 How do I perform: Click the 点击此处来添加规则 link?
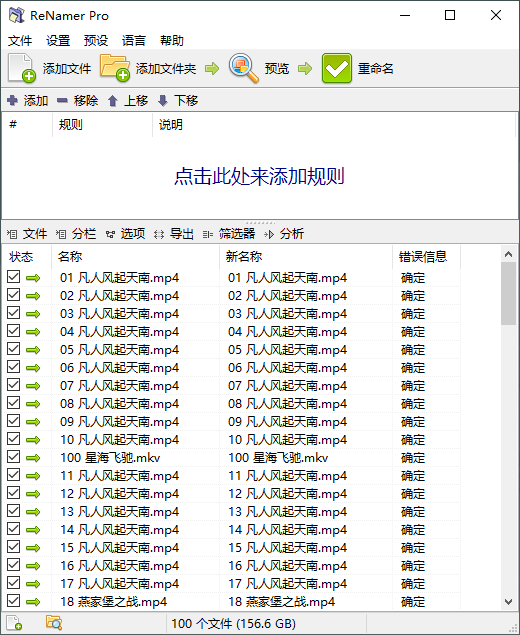(259, 177)
